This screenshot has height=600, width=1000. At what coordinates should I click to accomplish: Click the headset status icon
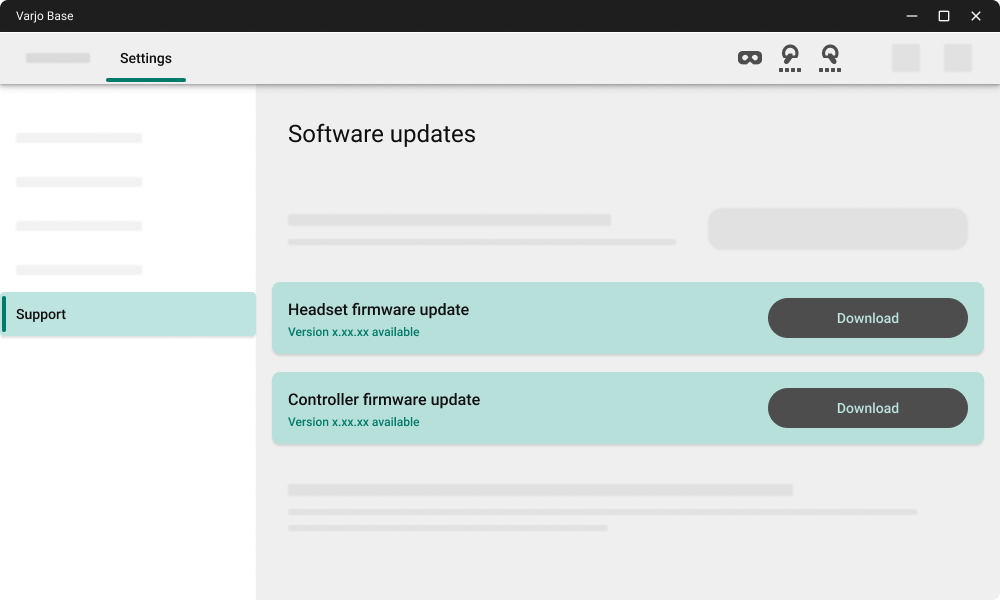click(x=749, y=58)
